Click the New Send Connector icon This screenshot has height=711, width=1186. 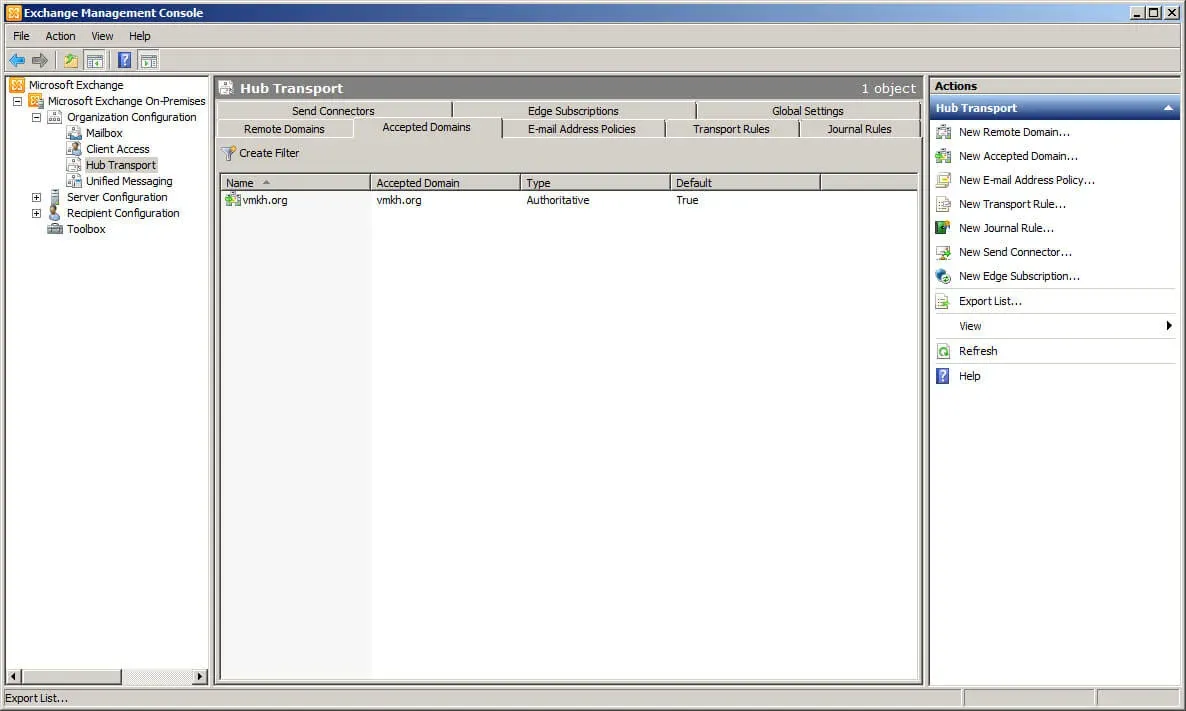pyautogui.click(x=943, y=253)
